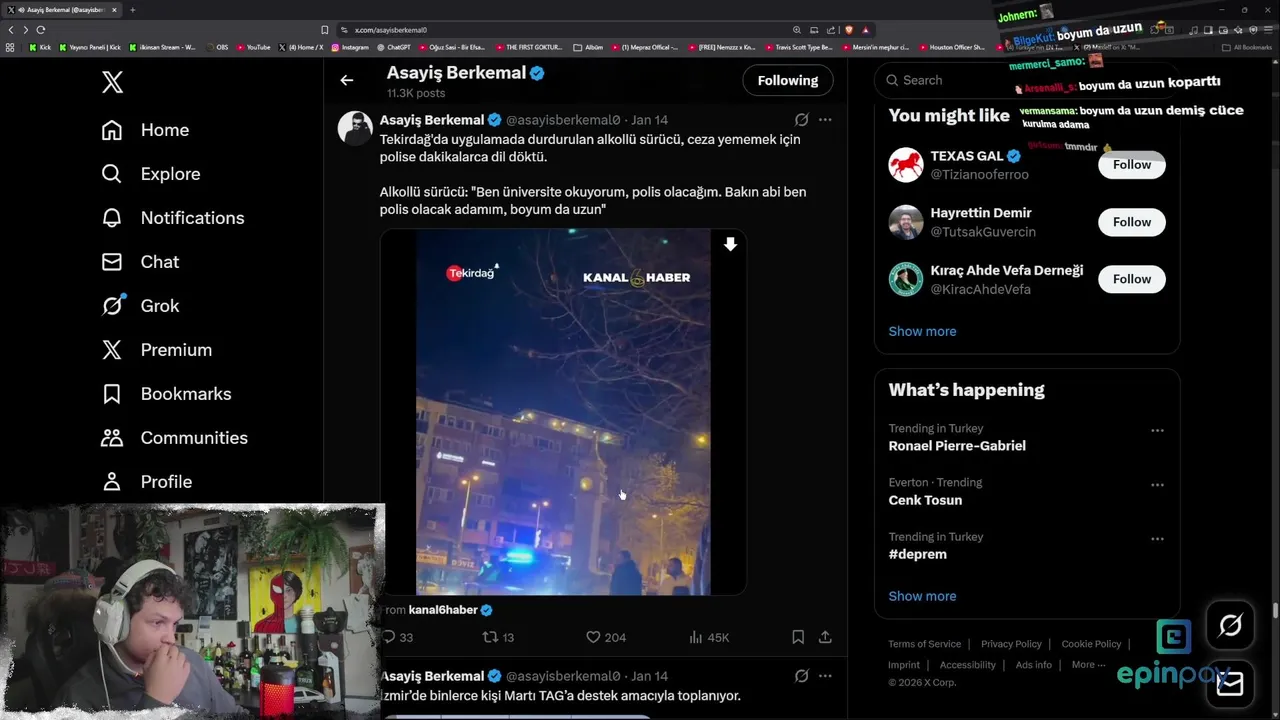Open more options on the İzmir post

825,676
